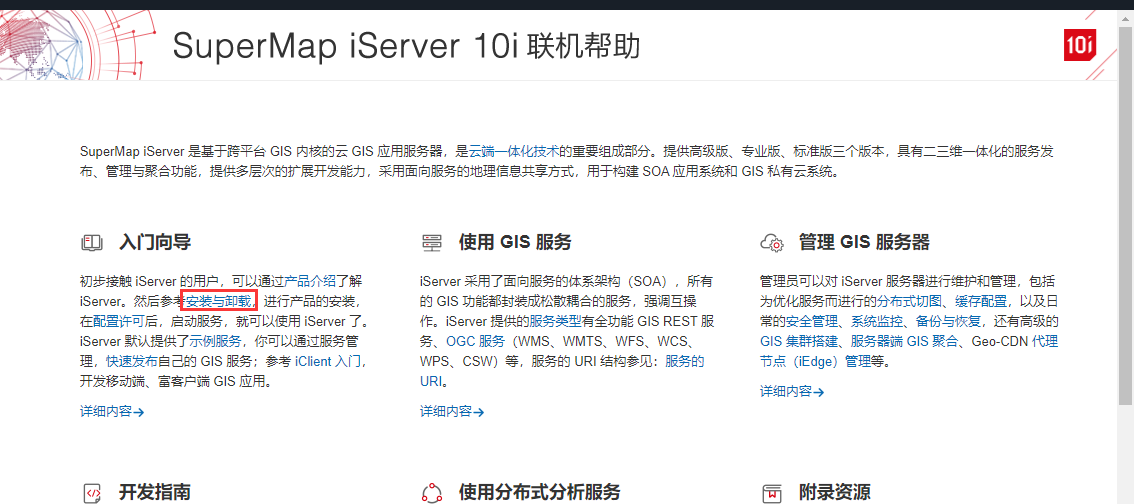Open the 分布式切图 link
Image resolution: width=1134 pixels, height=504 pixels.
(909, 301)
